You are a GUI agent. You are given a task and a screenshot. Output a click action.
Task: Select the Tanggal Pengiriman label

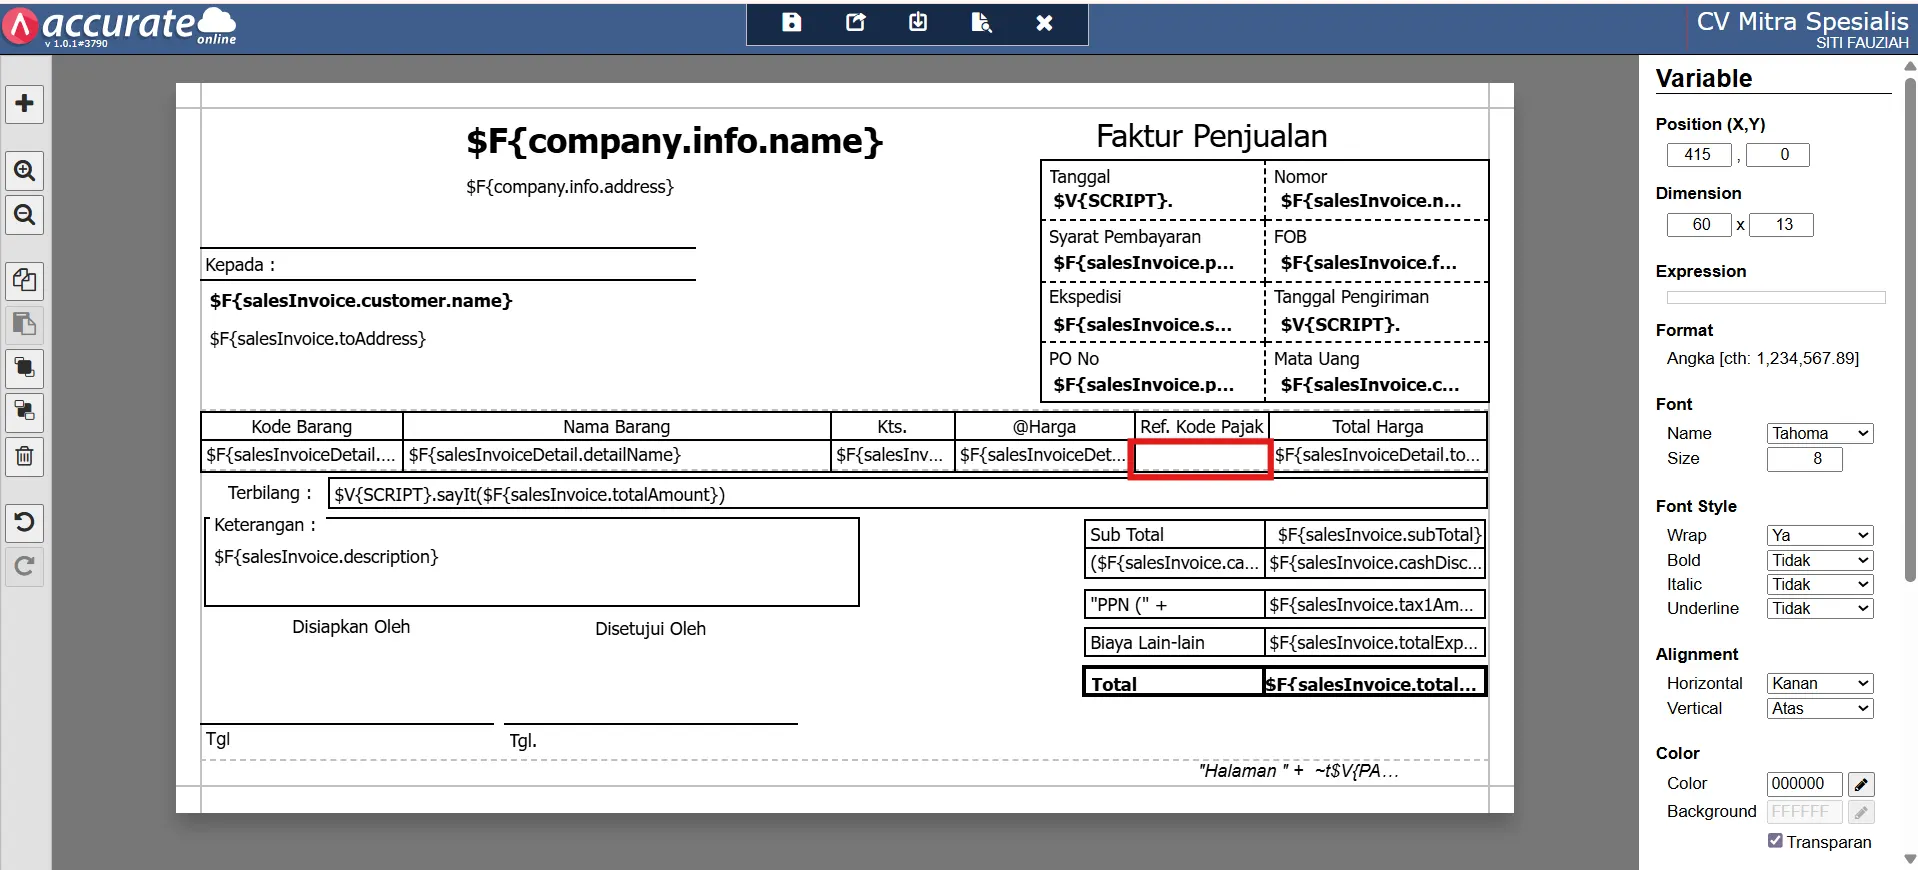pyautogui.click(x=1351, y=297)
